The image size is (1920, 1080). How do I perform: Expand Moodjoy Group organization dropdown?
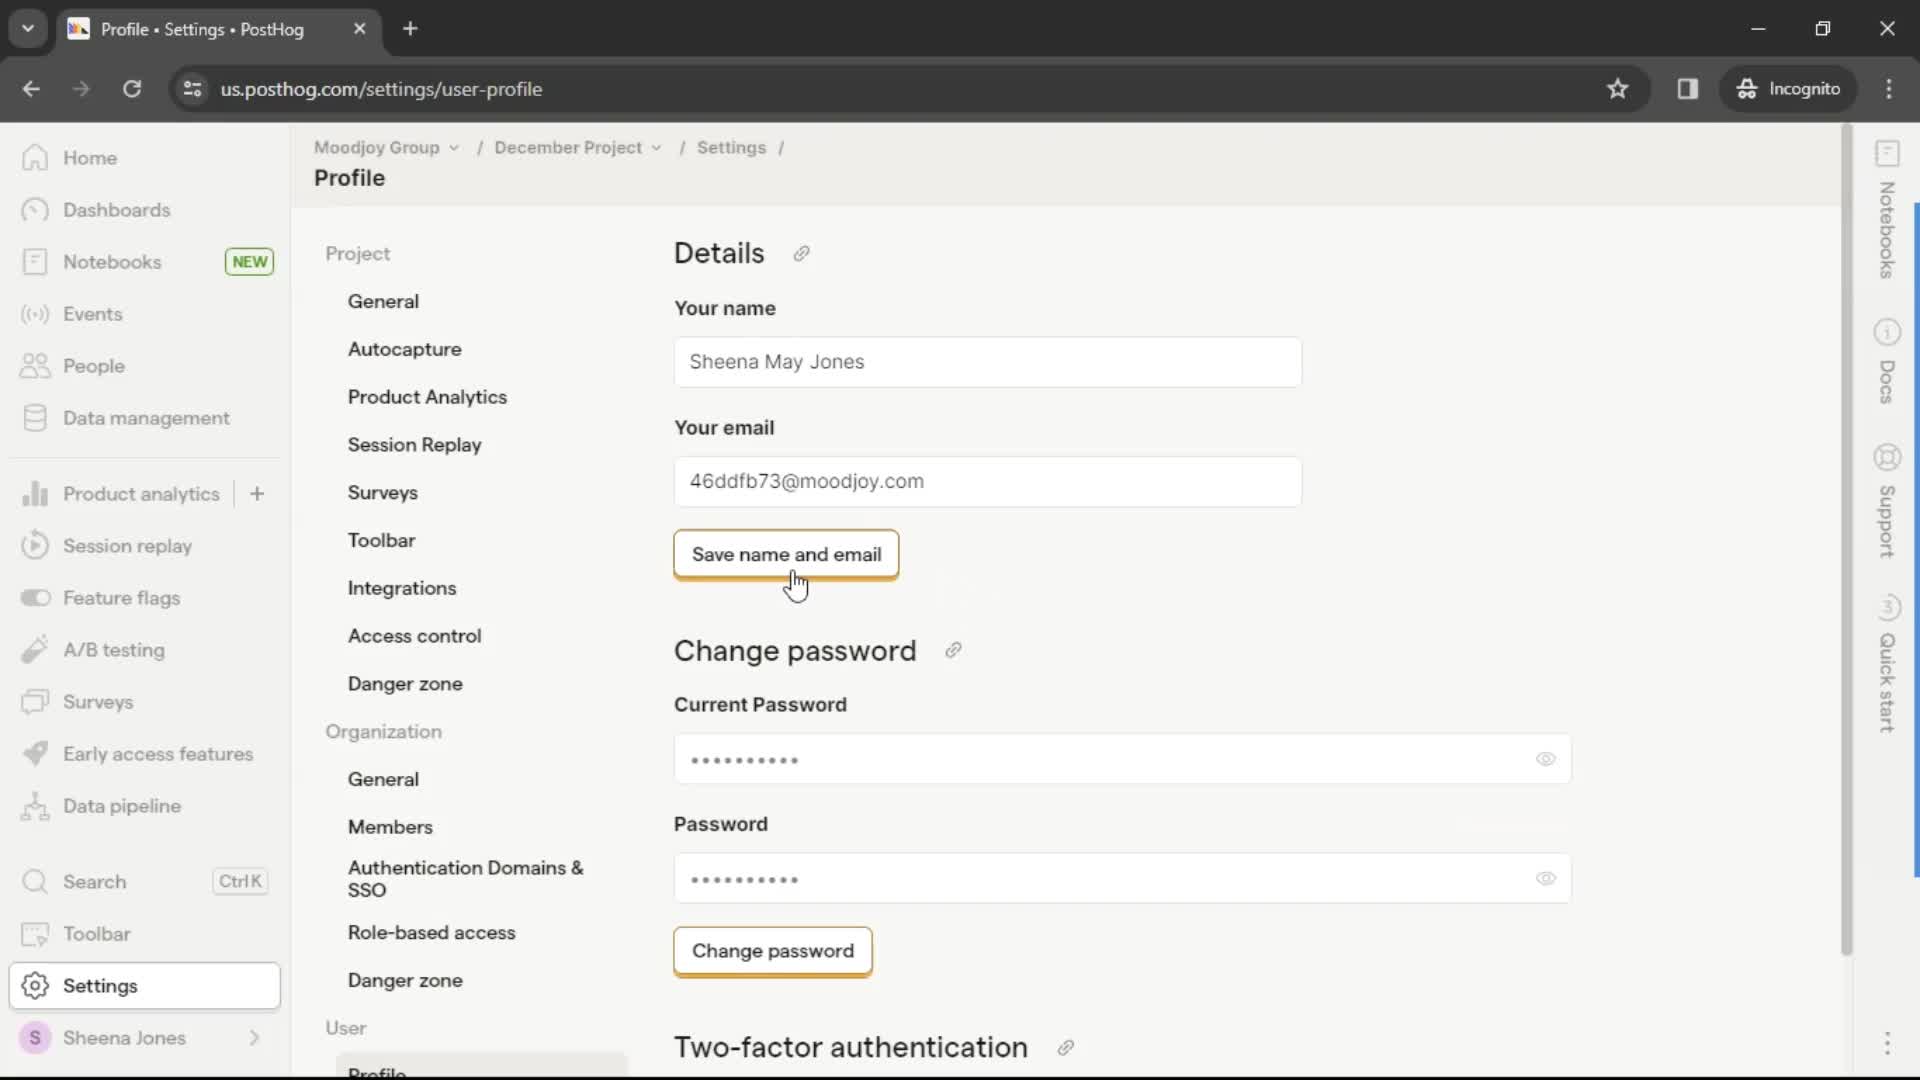coord(386,148)
